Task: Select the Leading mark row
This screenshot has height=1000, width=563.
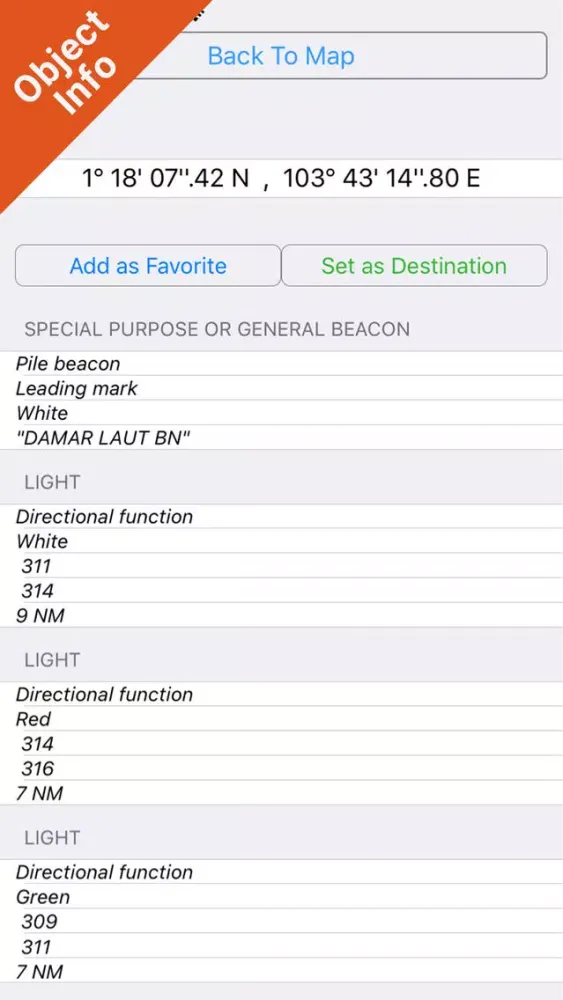Action: (281, 388)
